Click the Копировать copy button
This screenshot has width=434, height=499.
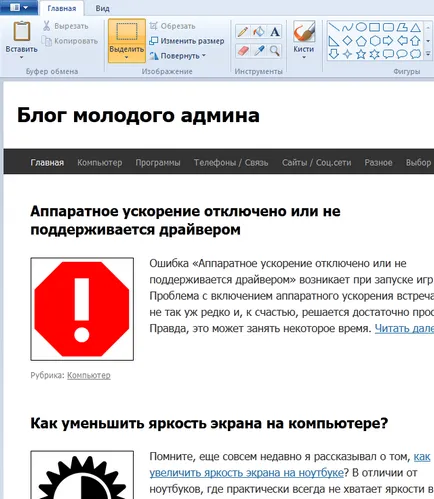pyautogui.click(x=70, y=41)
